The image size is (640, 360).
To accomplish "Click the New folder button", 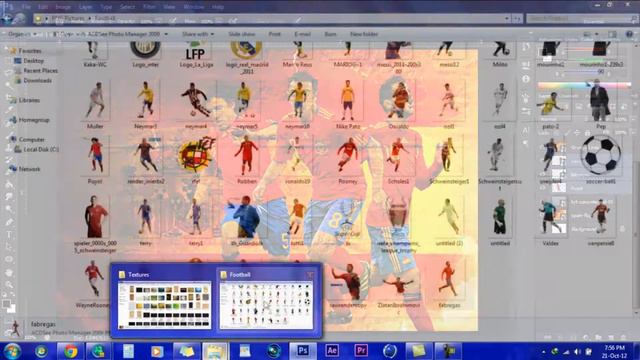I will (364, 34).
